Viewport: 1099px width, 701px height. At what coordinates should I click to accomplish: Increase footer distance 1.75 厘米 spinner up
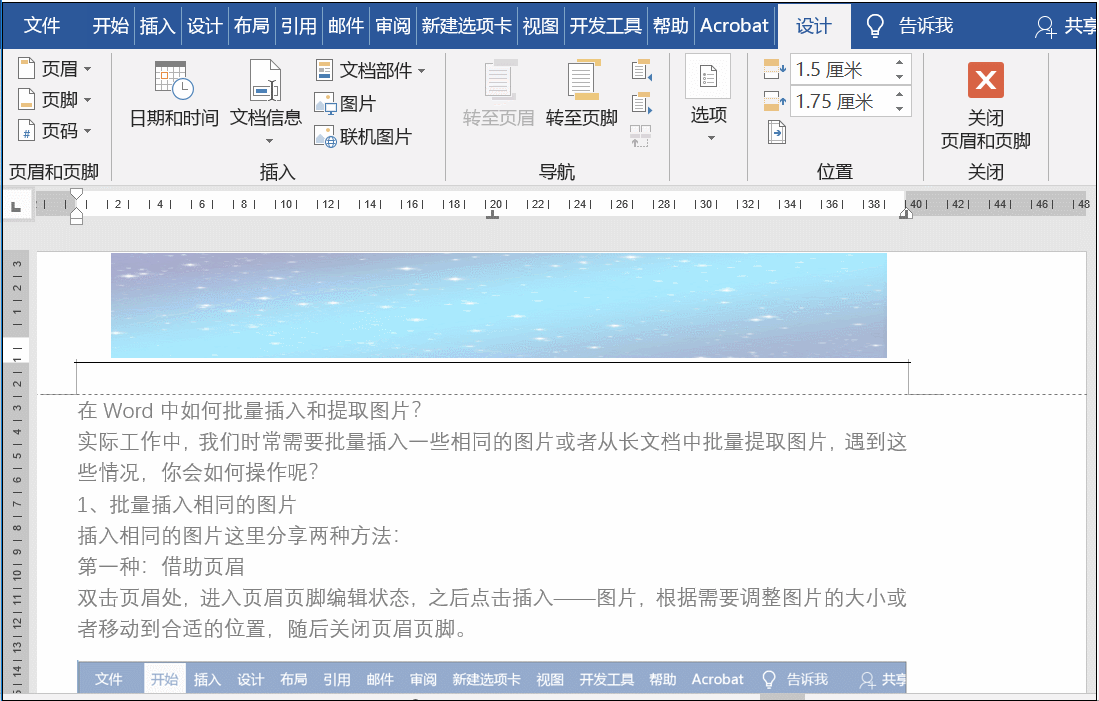tap(899, 95)
